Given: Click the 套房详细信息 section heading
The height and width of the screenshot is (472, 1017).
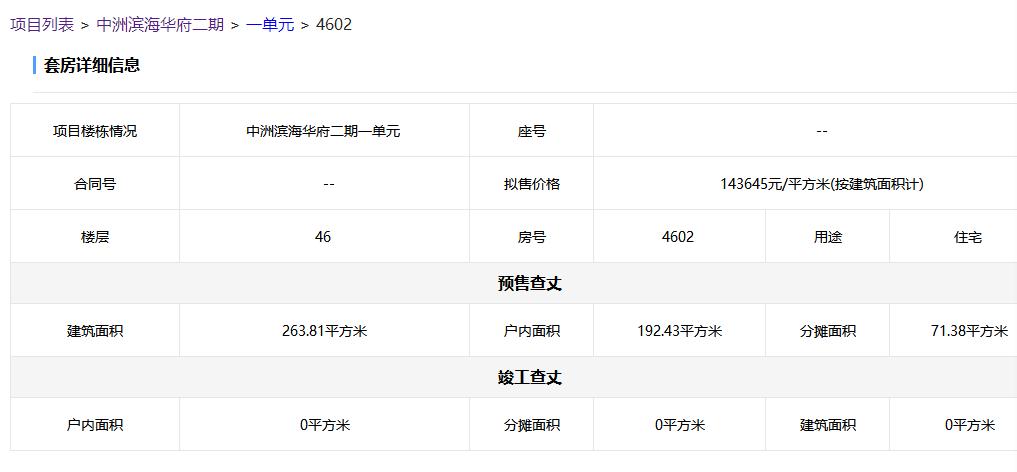Looking at the screenshot, I should pos(92,66).
